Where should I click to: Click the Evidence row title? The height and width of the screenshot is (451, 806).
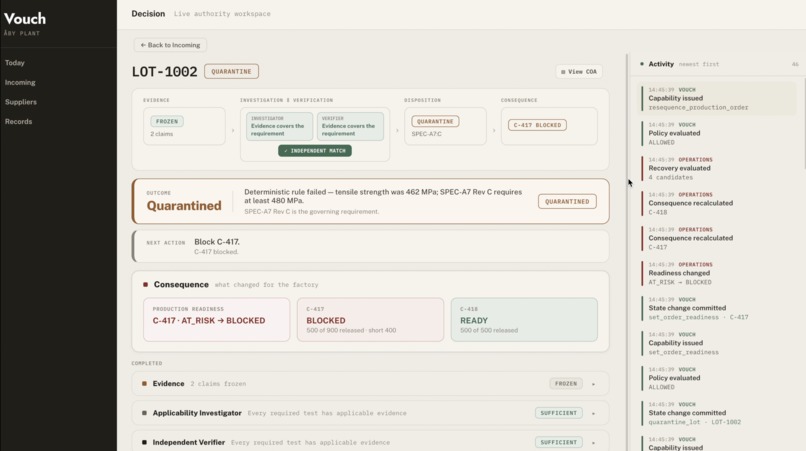168,384
